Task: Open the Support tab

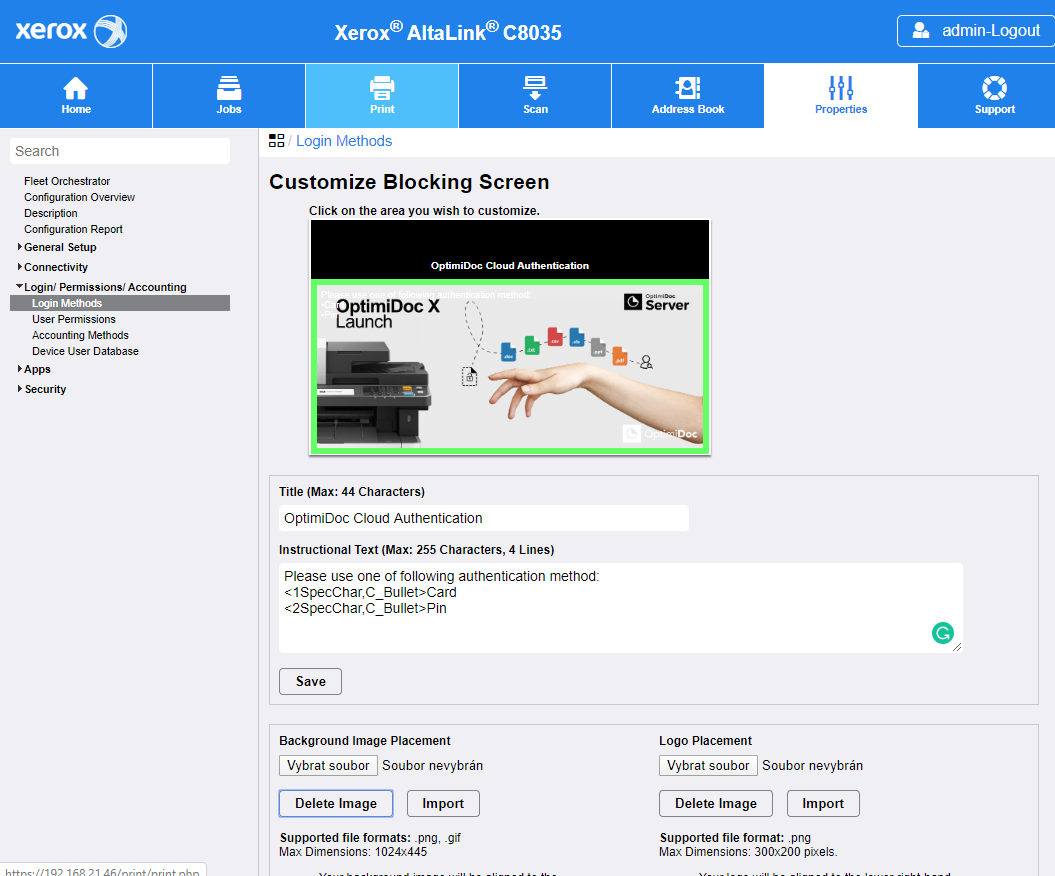Action: coord(986,96)
